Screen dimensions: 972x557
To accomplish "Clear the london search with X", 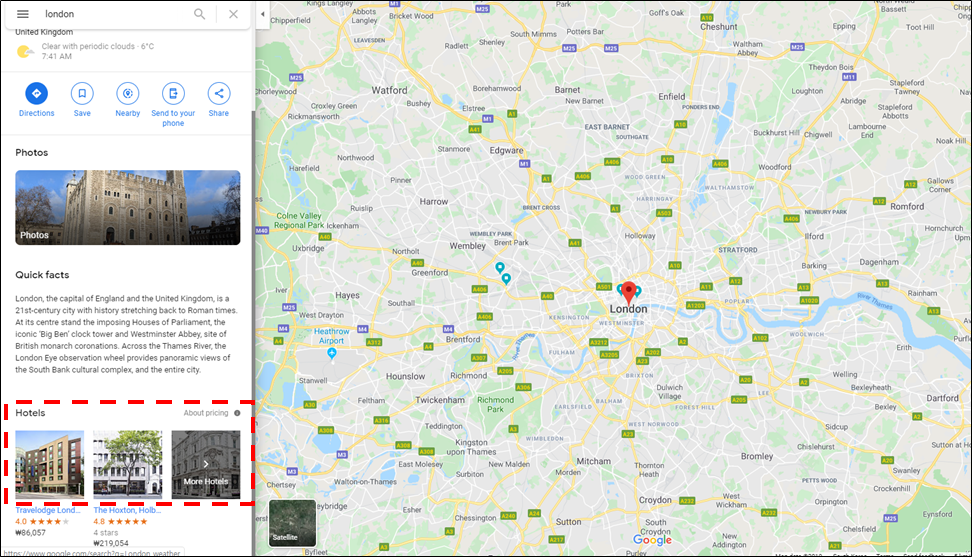I will [x=233, y=14].
